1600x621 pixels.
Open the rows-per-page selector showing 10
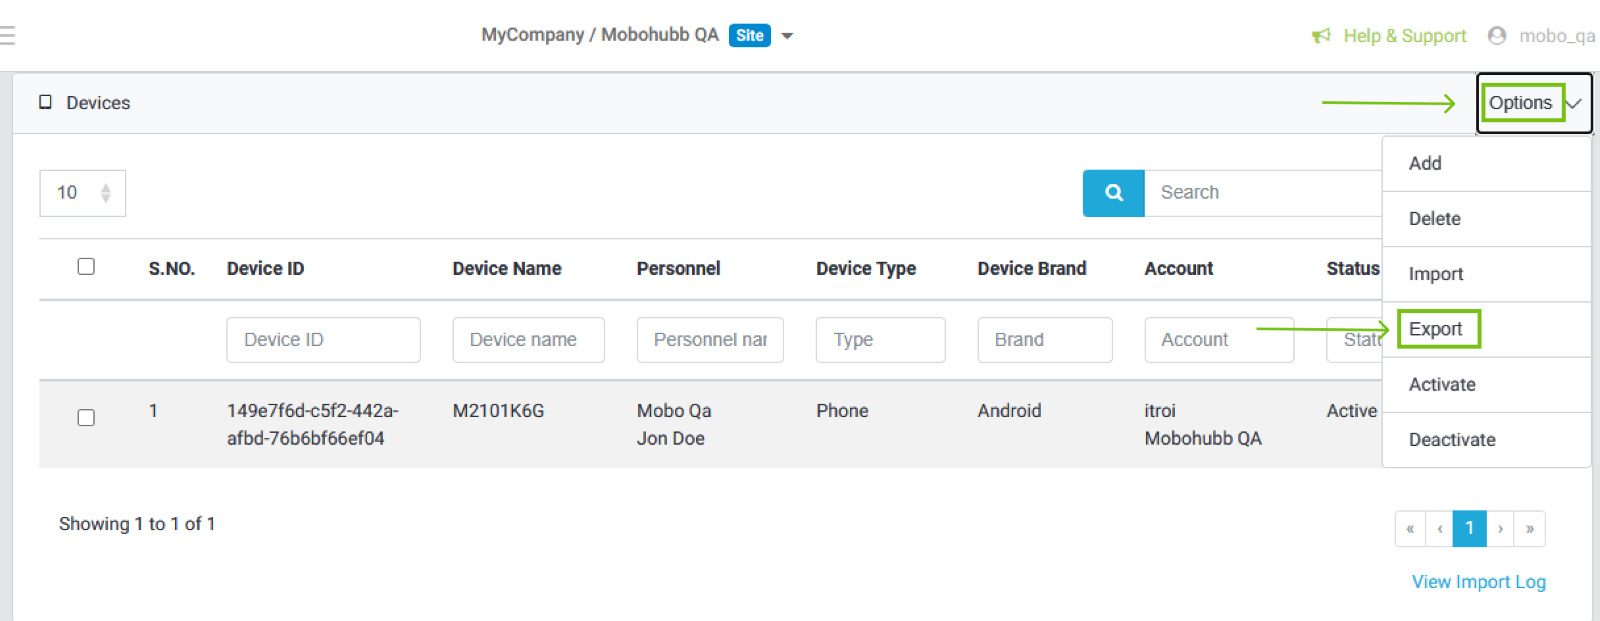(x=82, y=193)
